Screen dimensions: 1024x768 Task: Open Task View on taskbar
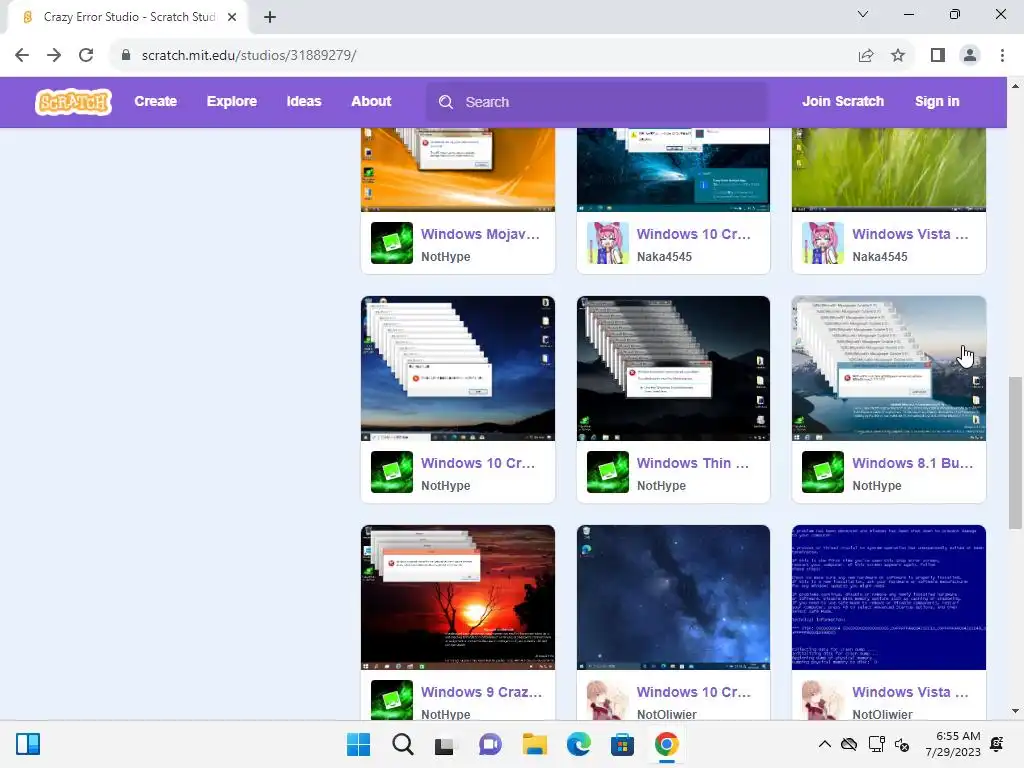click(445, 744)
